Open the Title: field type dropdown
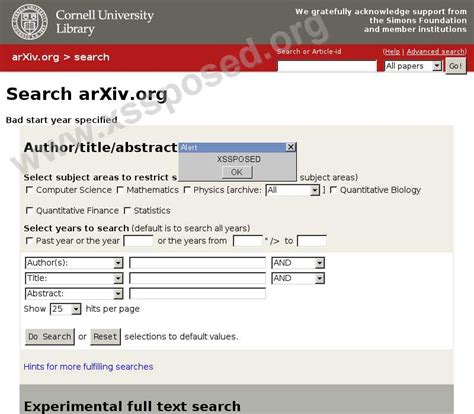474x414 pixels. 74,278
